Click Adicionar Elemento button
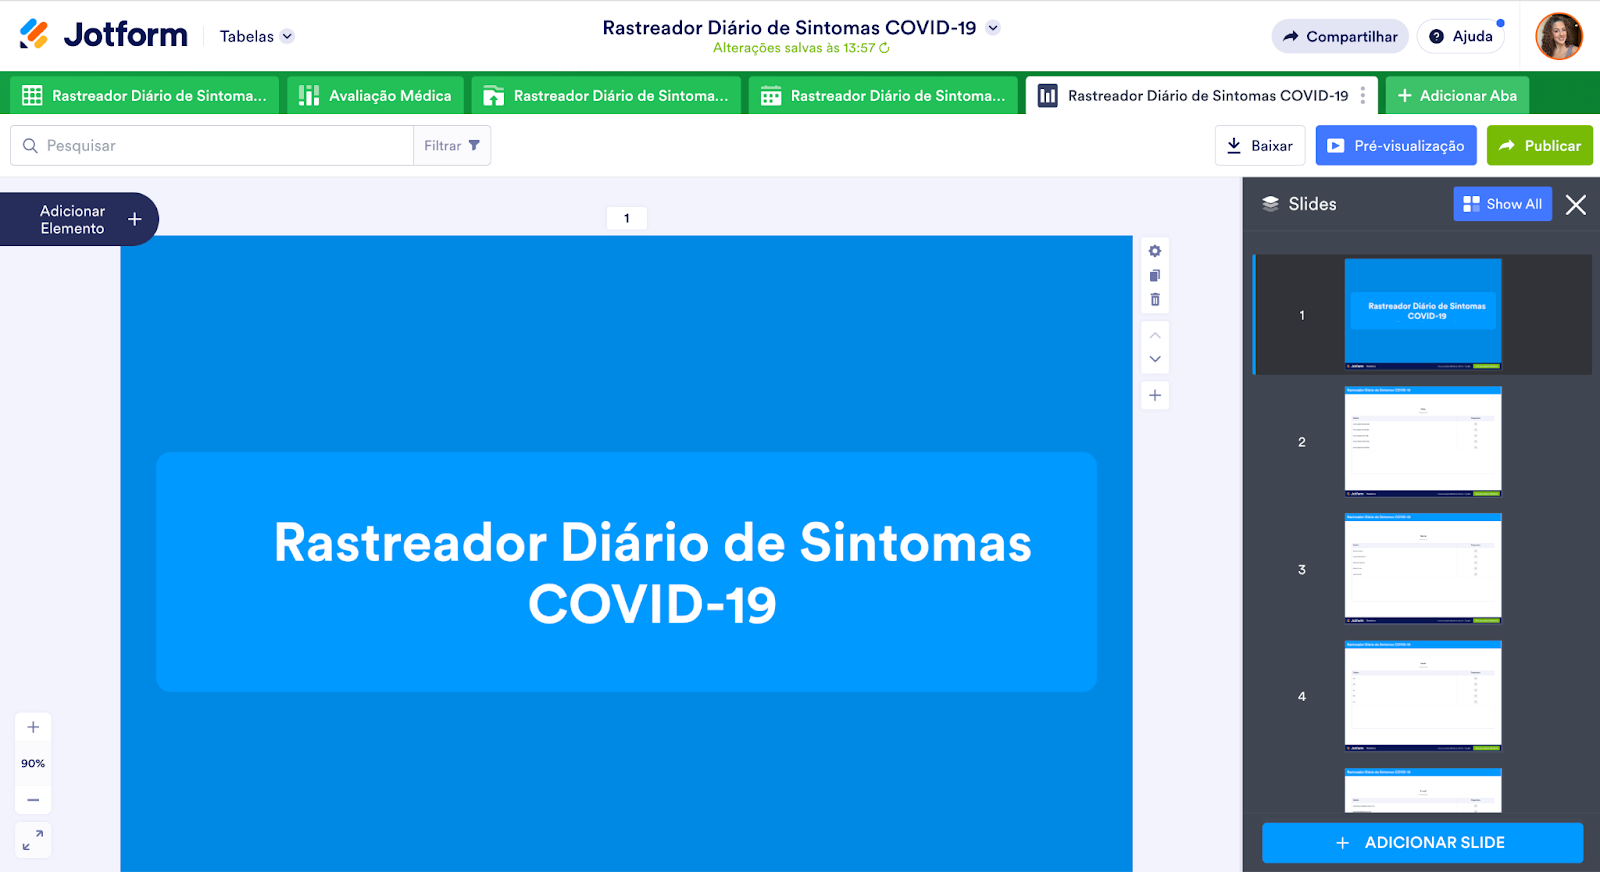The height and width of the screenshot is (872, 1600). click(80, 219)
